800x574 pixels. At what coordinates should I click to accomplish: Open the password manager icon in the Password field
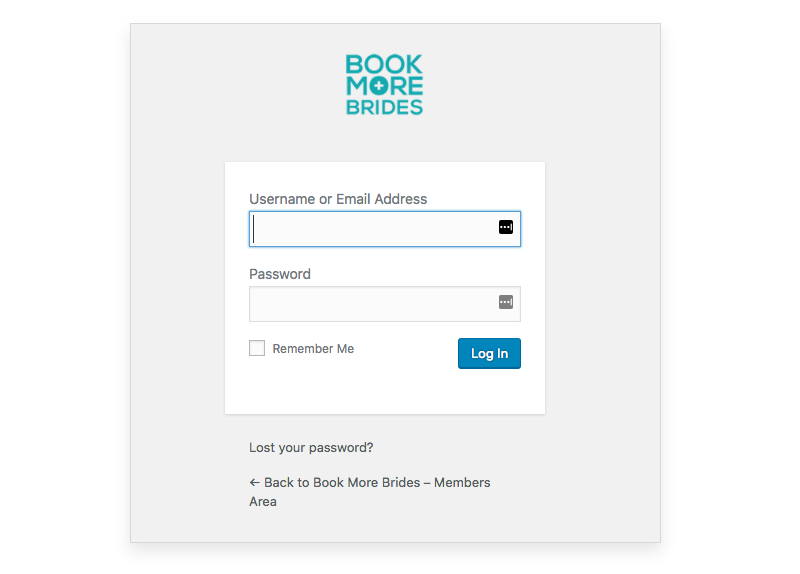pyautogui.click(x=506, y=302)
